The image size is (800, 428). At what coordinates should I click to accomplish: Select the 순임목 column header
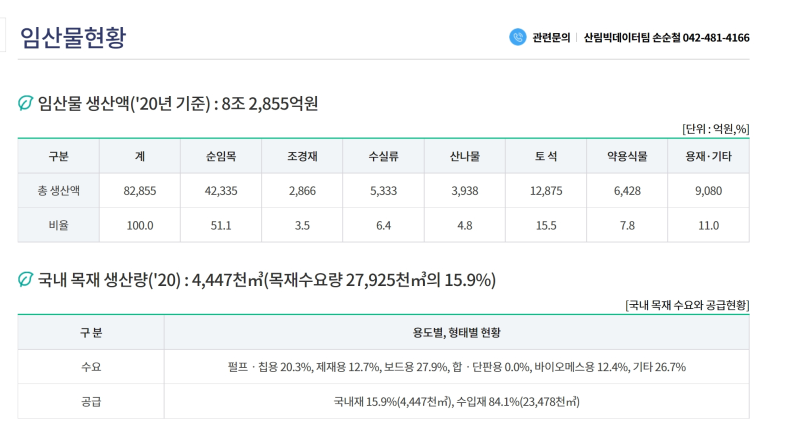pyautogui.click(x=220, y=157)
